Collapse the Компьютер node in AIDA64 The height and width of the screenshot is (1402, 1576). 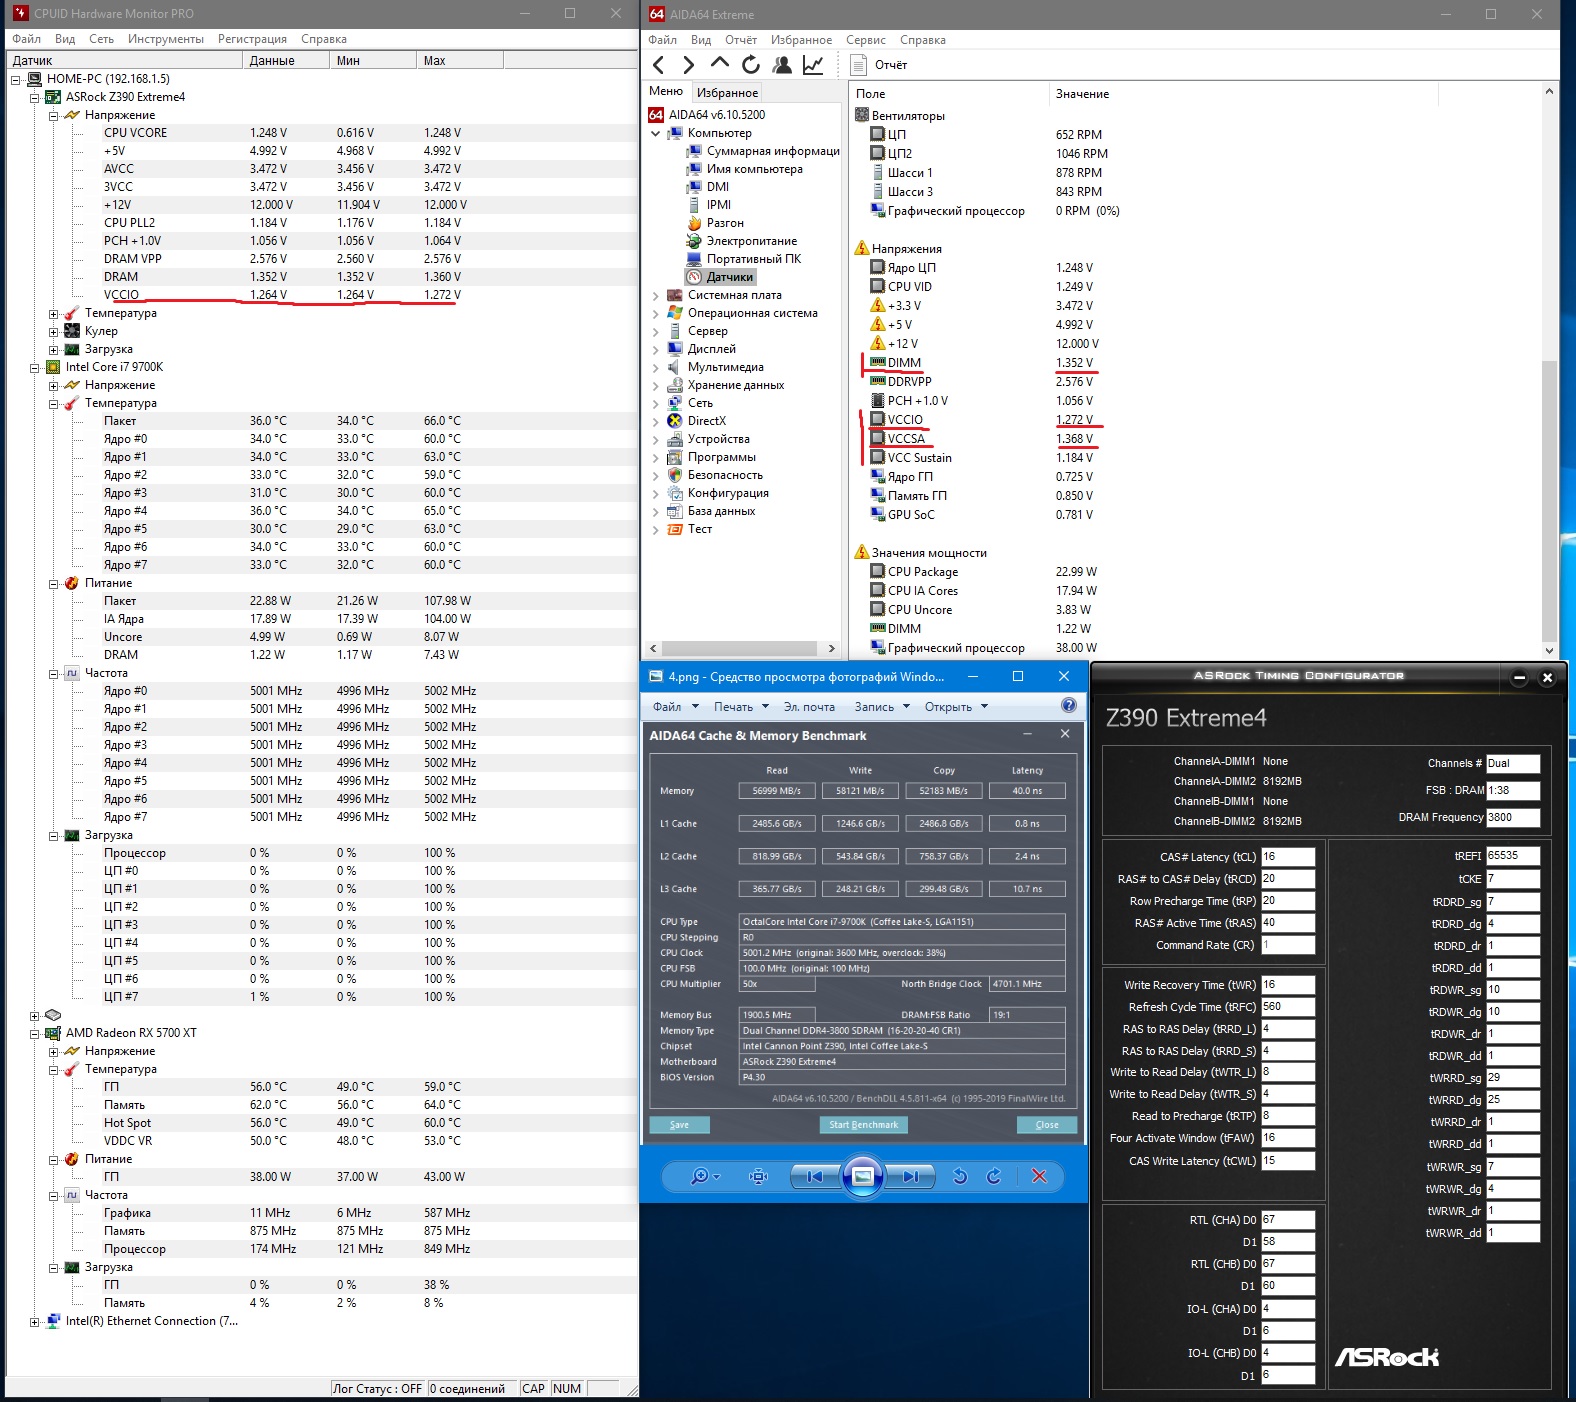[x=656, y=133]
